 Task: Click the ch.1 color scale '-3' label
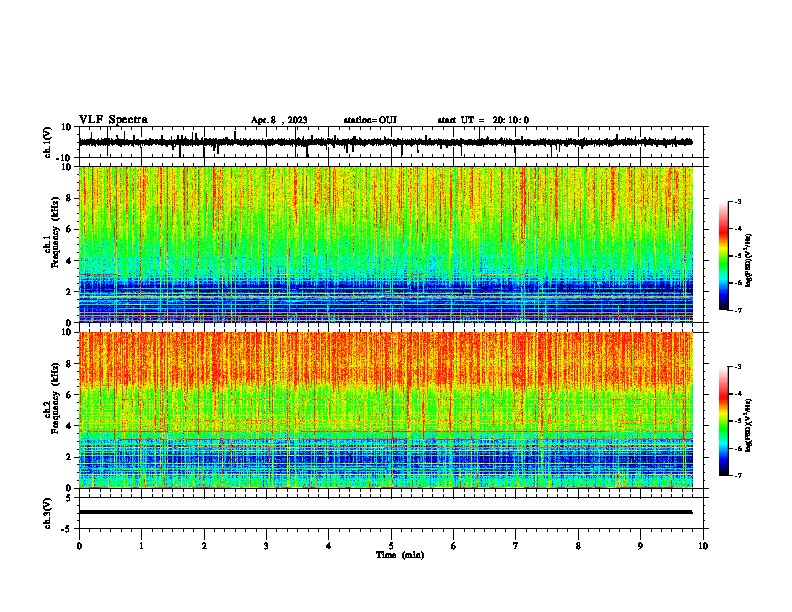[x=737, y=201]
